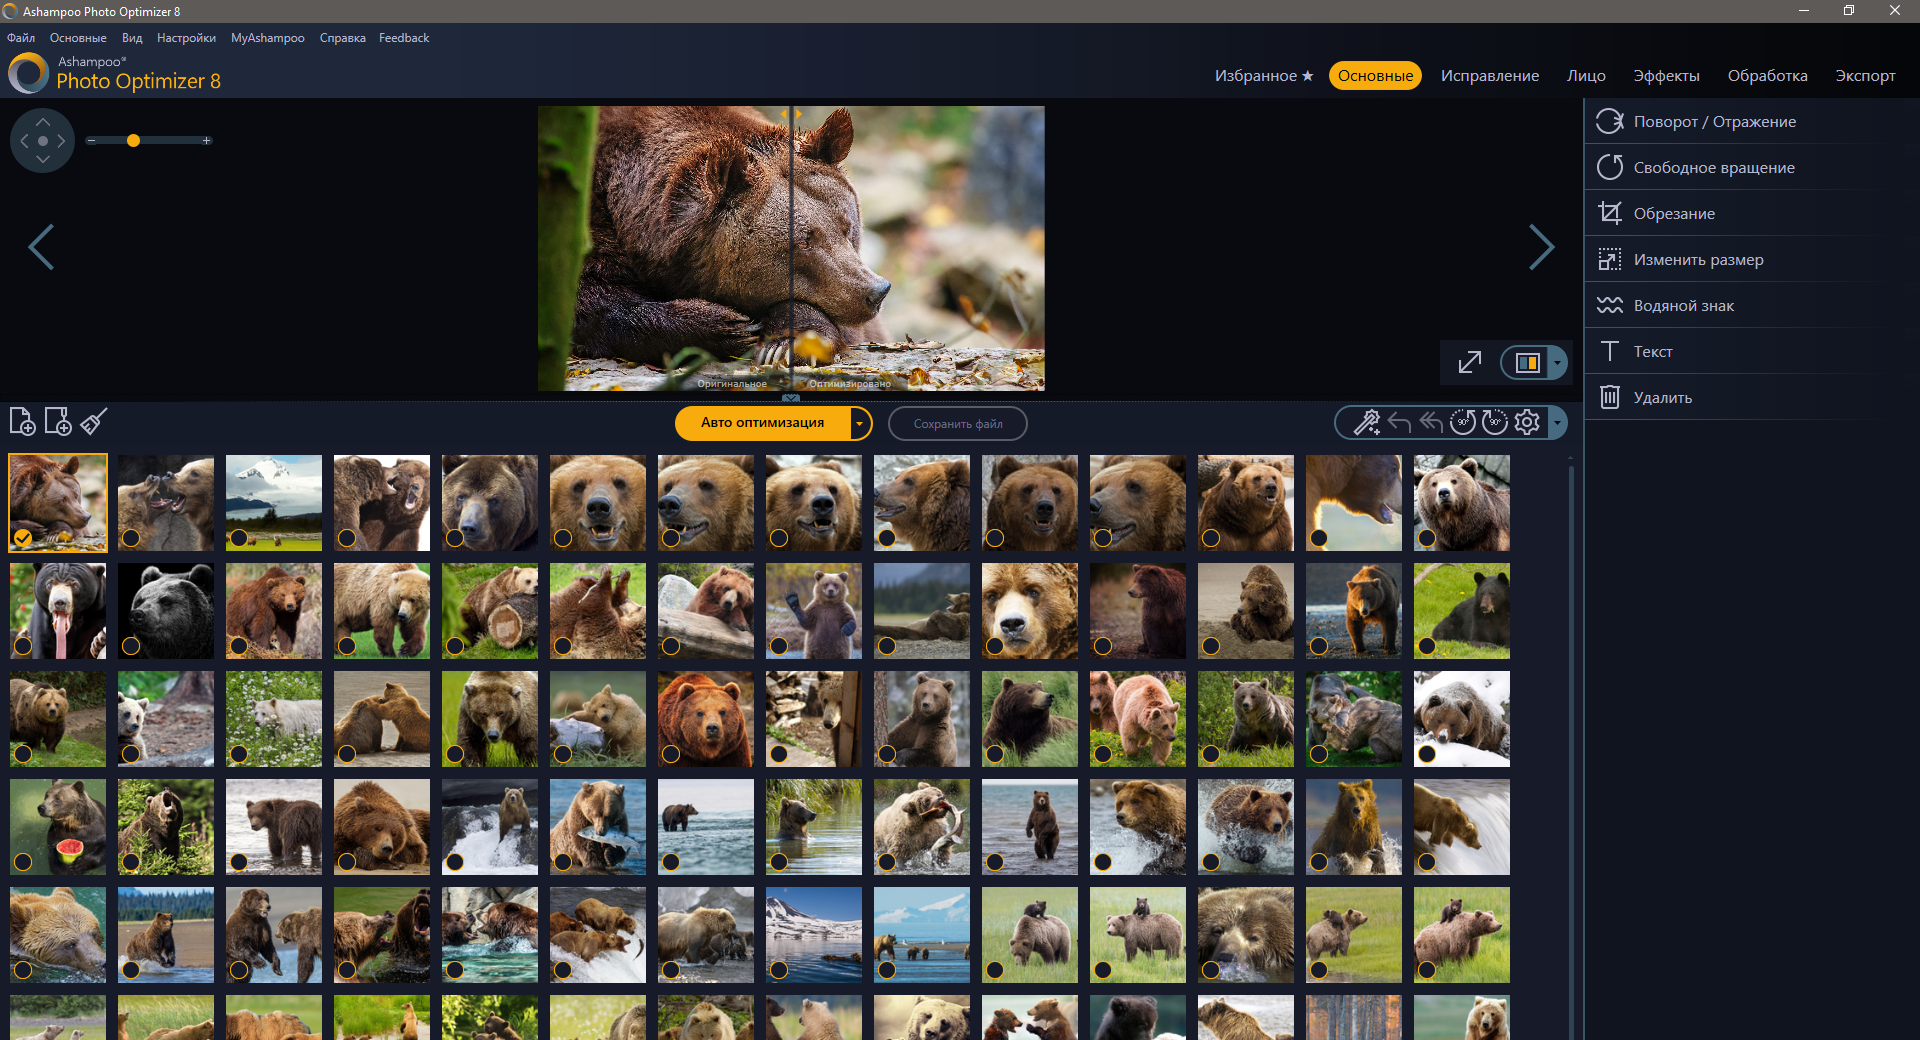Check the watermelon bear thumbnail's selection circle
Image resolution: width=1920 pixels, height=1040 pixels.
pos(23,862)
